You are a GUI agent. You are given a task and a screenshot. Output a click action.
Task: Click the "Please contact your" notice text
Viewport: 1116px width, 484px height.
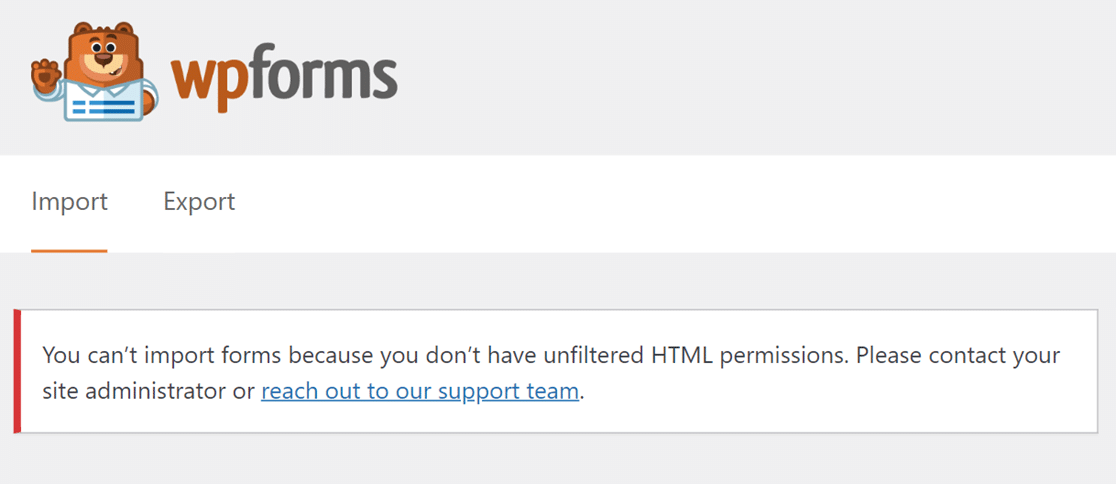tap(958, 354)
